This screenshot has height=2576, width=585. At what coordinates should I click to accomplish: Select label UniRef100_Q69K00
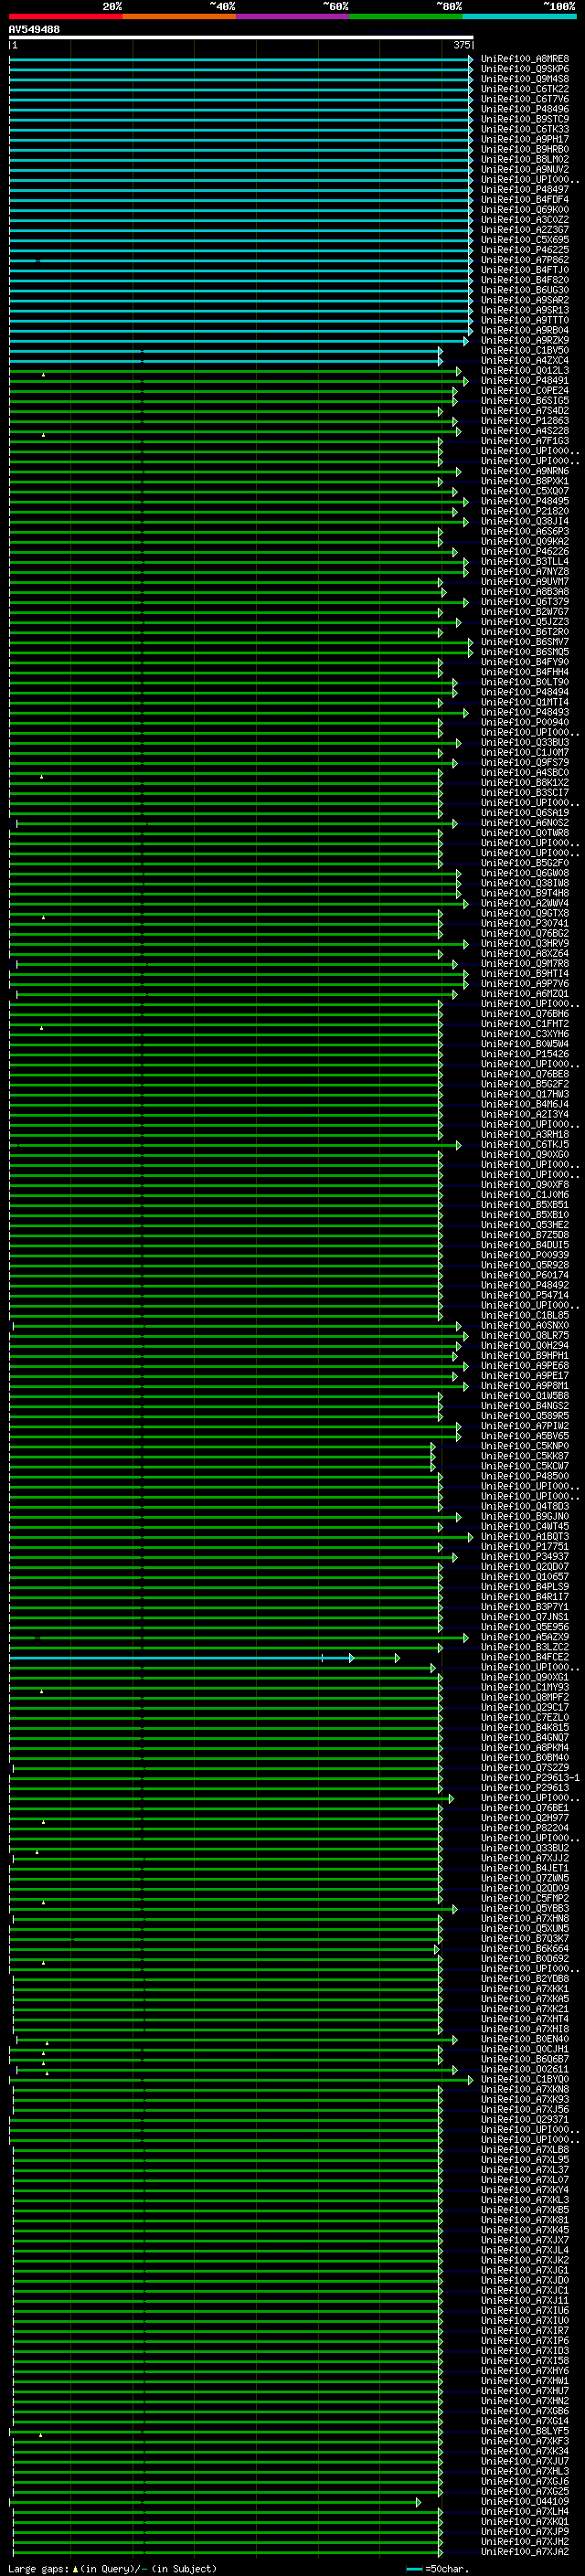tap(525, 210)
